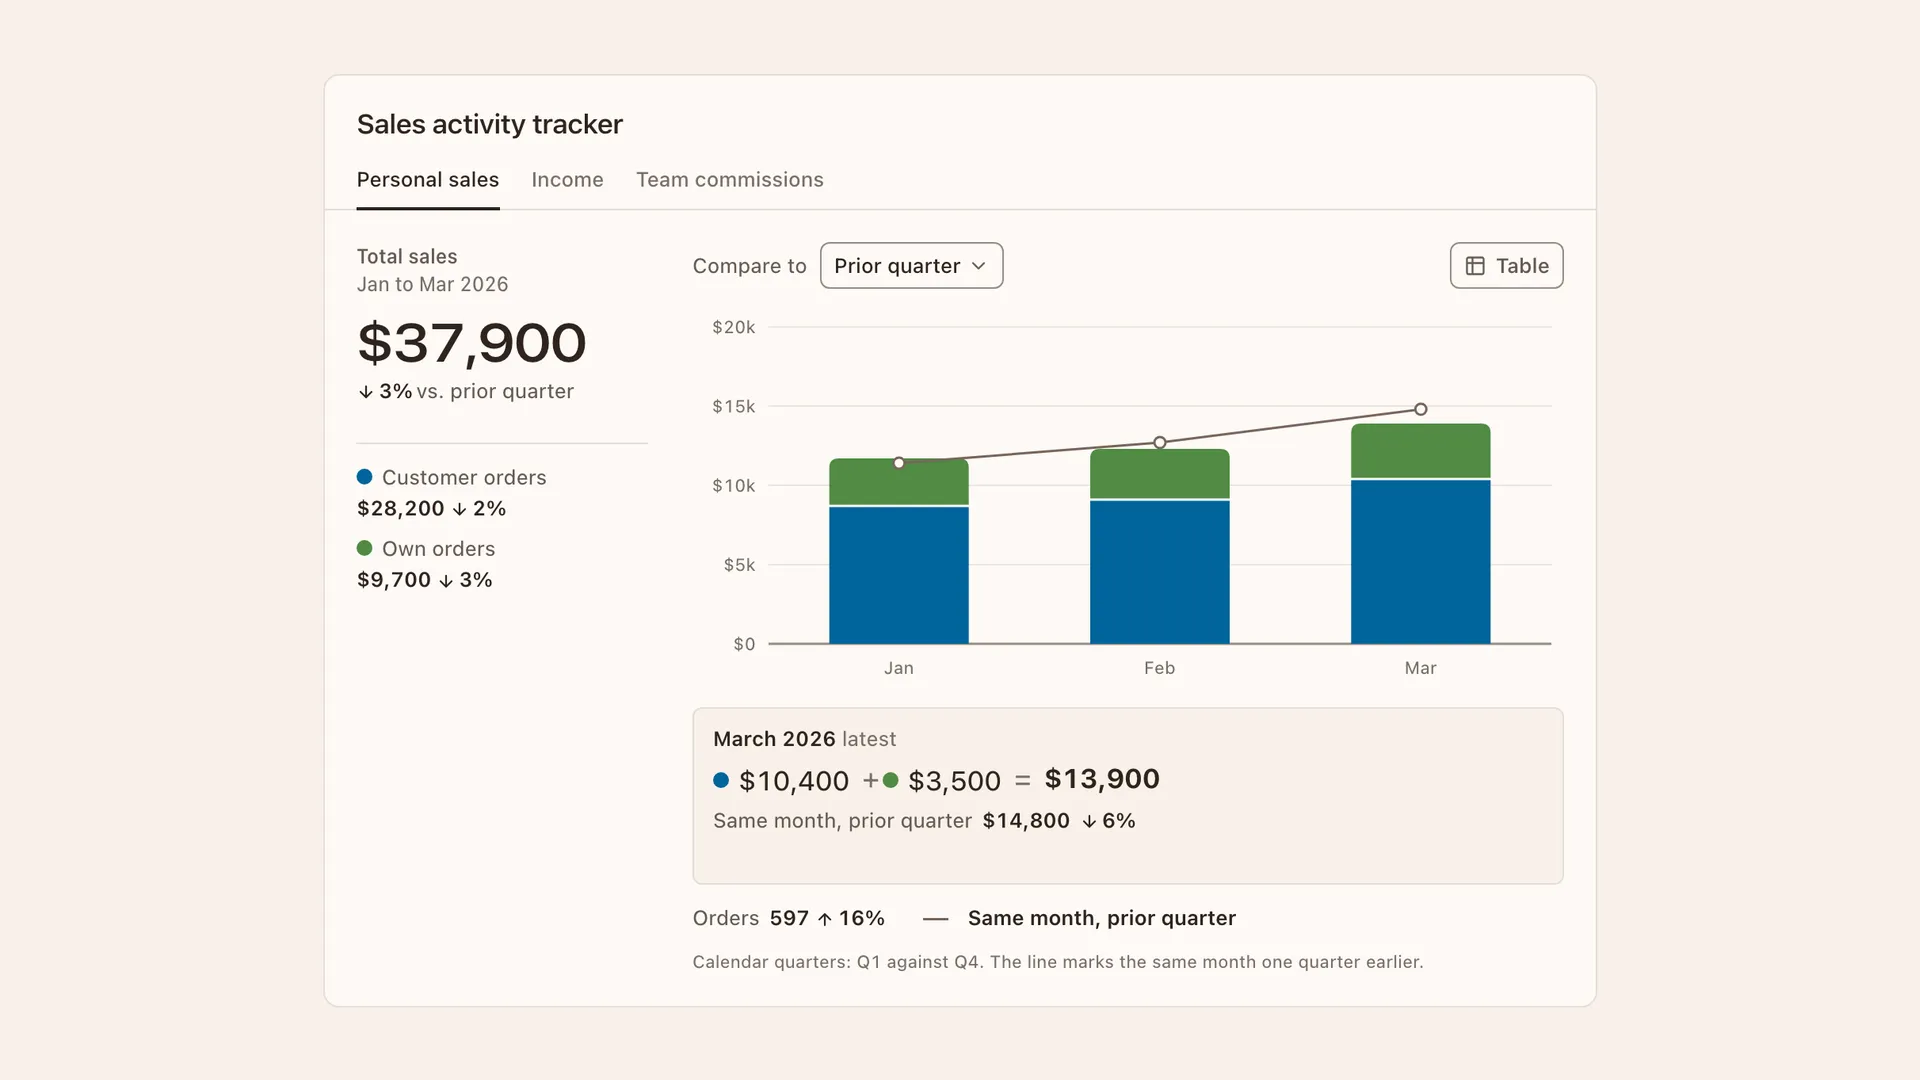The image size is (1920, 1080).
Task: Click the down arrow next to 6%
Action: coord(1089,822)
